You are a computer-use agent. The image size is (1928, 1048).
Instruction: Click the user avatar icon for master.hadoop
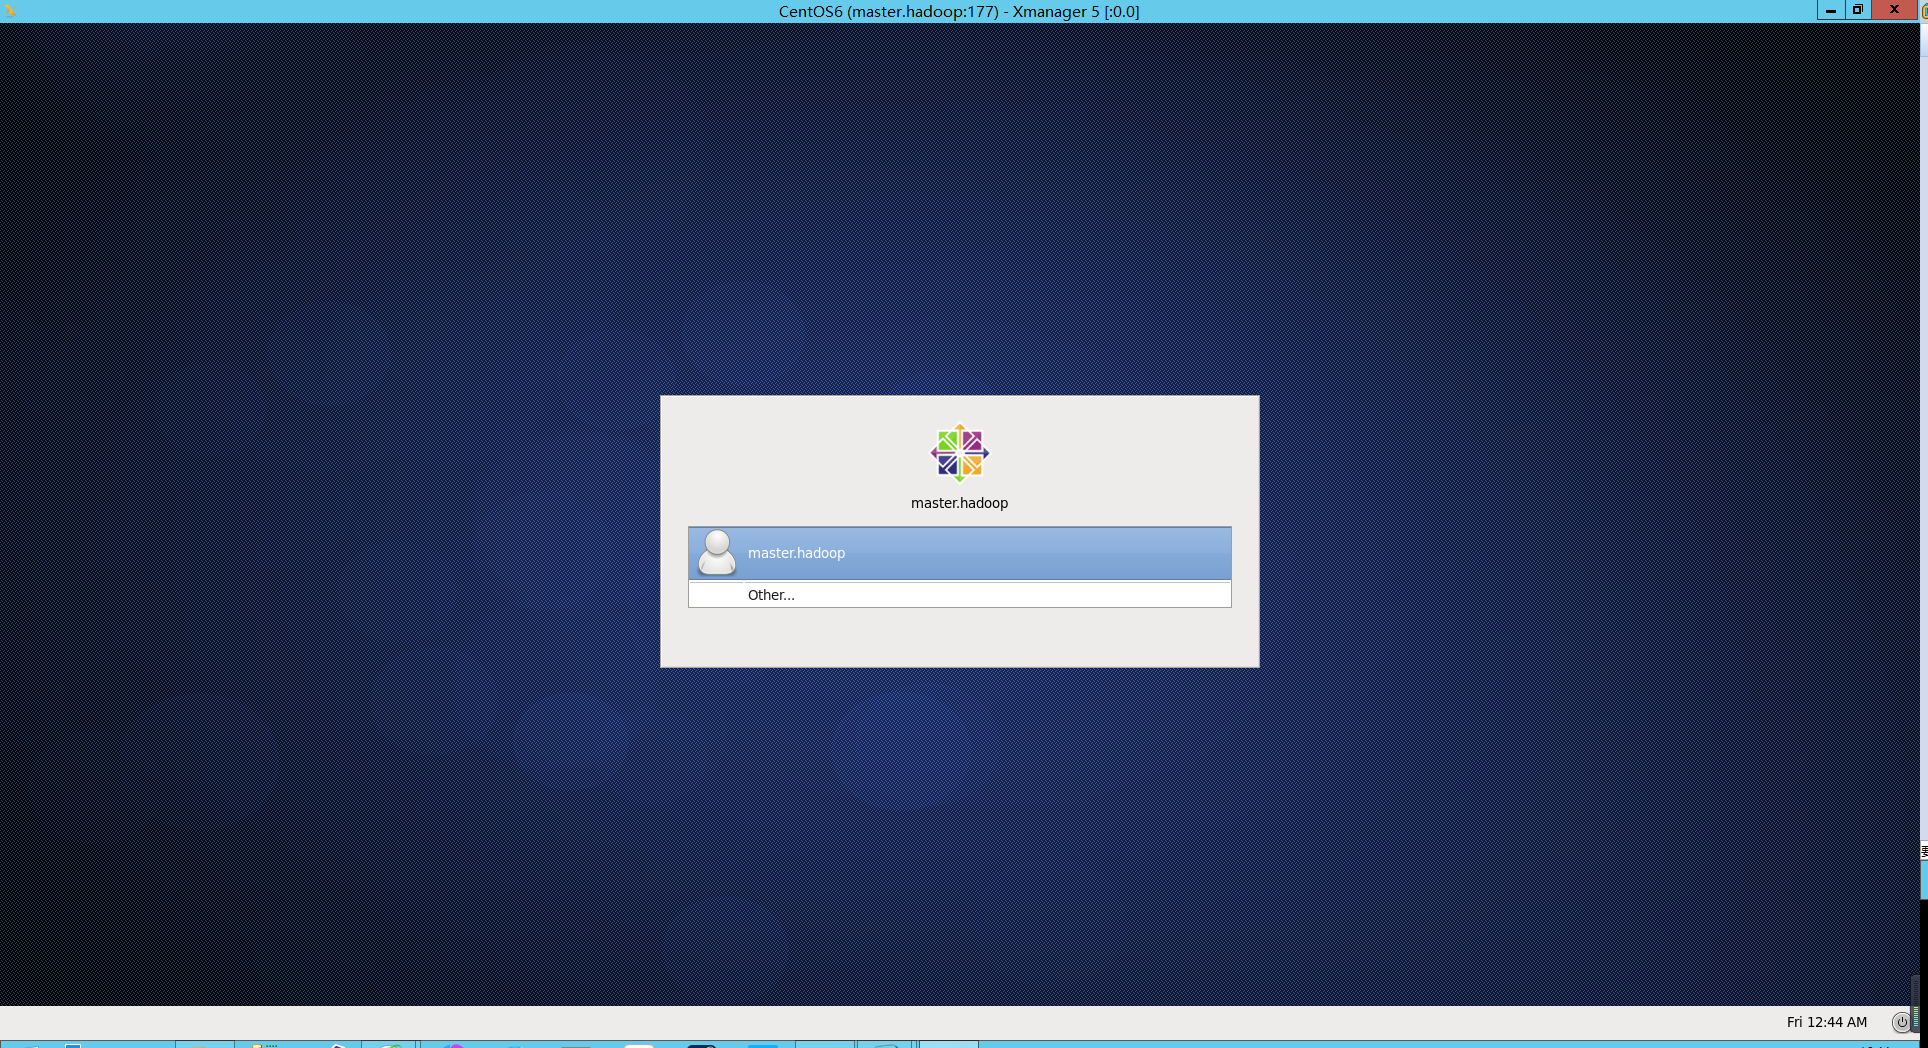(x=717, y=553)
